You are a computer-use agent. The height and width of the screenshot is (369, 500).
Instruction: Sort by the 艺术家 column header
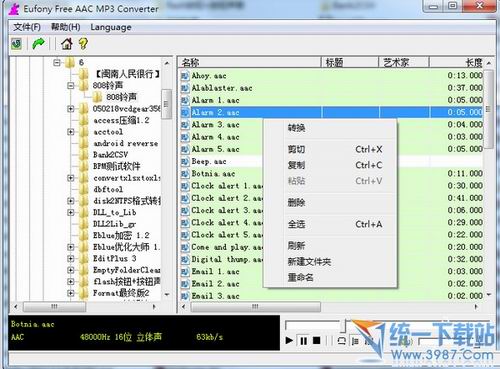tap(404, 62)
